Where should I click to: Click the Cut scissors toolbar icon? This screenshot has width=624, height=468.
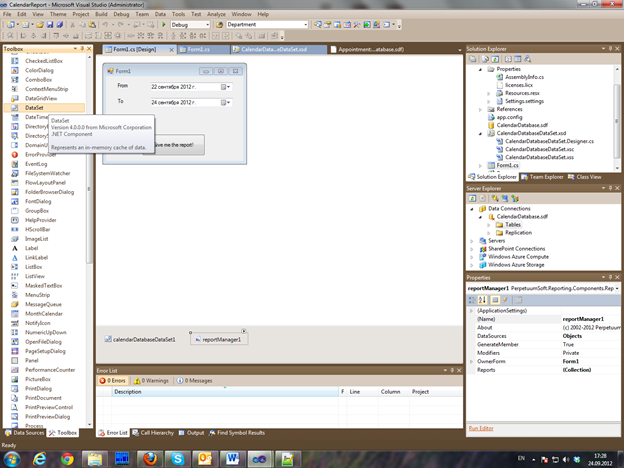coord(72,25)
